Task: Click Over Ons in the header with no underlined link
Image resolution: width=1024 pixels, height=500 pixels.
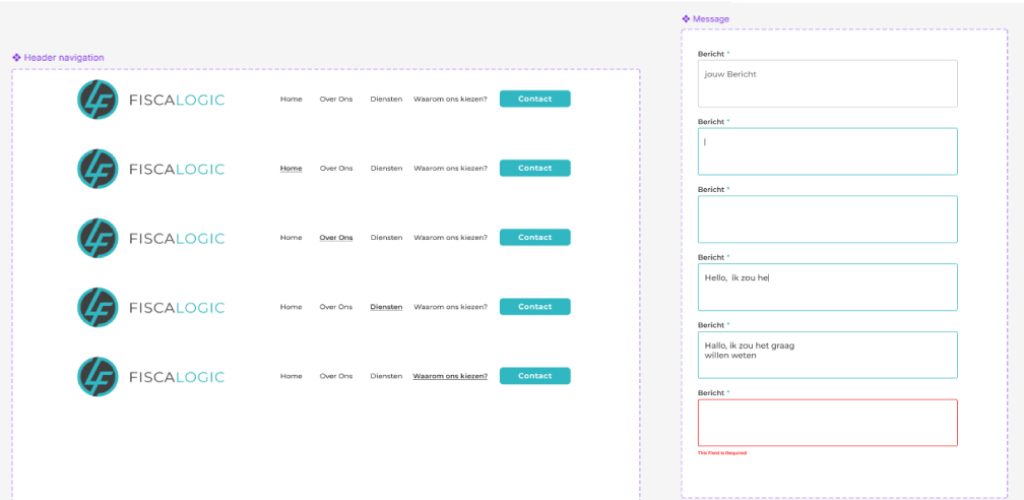Action: 336,99
